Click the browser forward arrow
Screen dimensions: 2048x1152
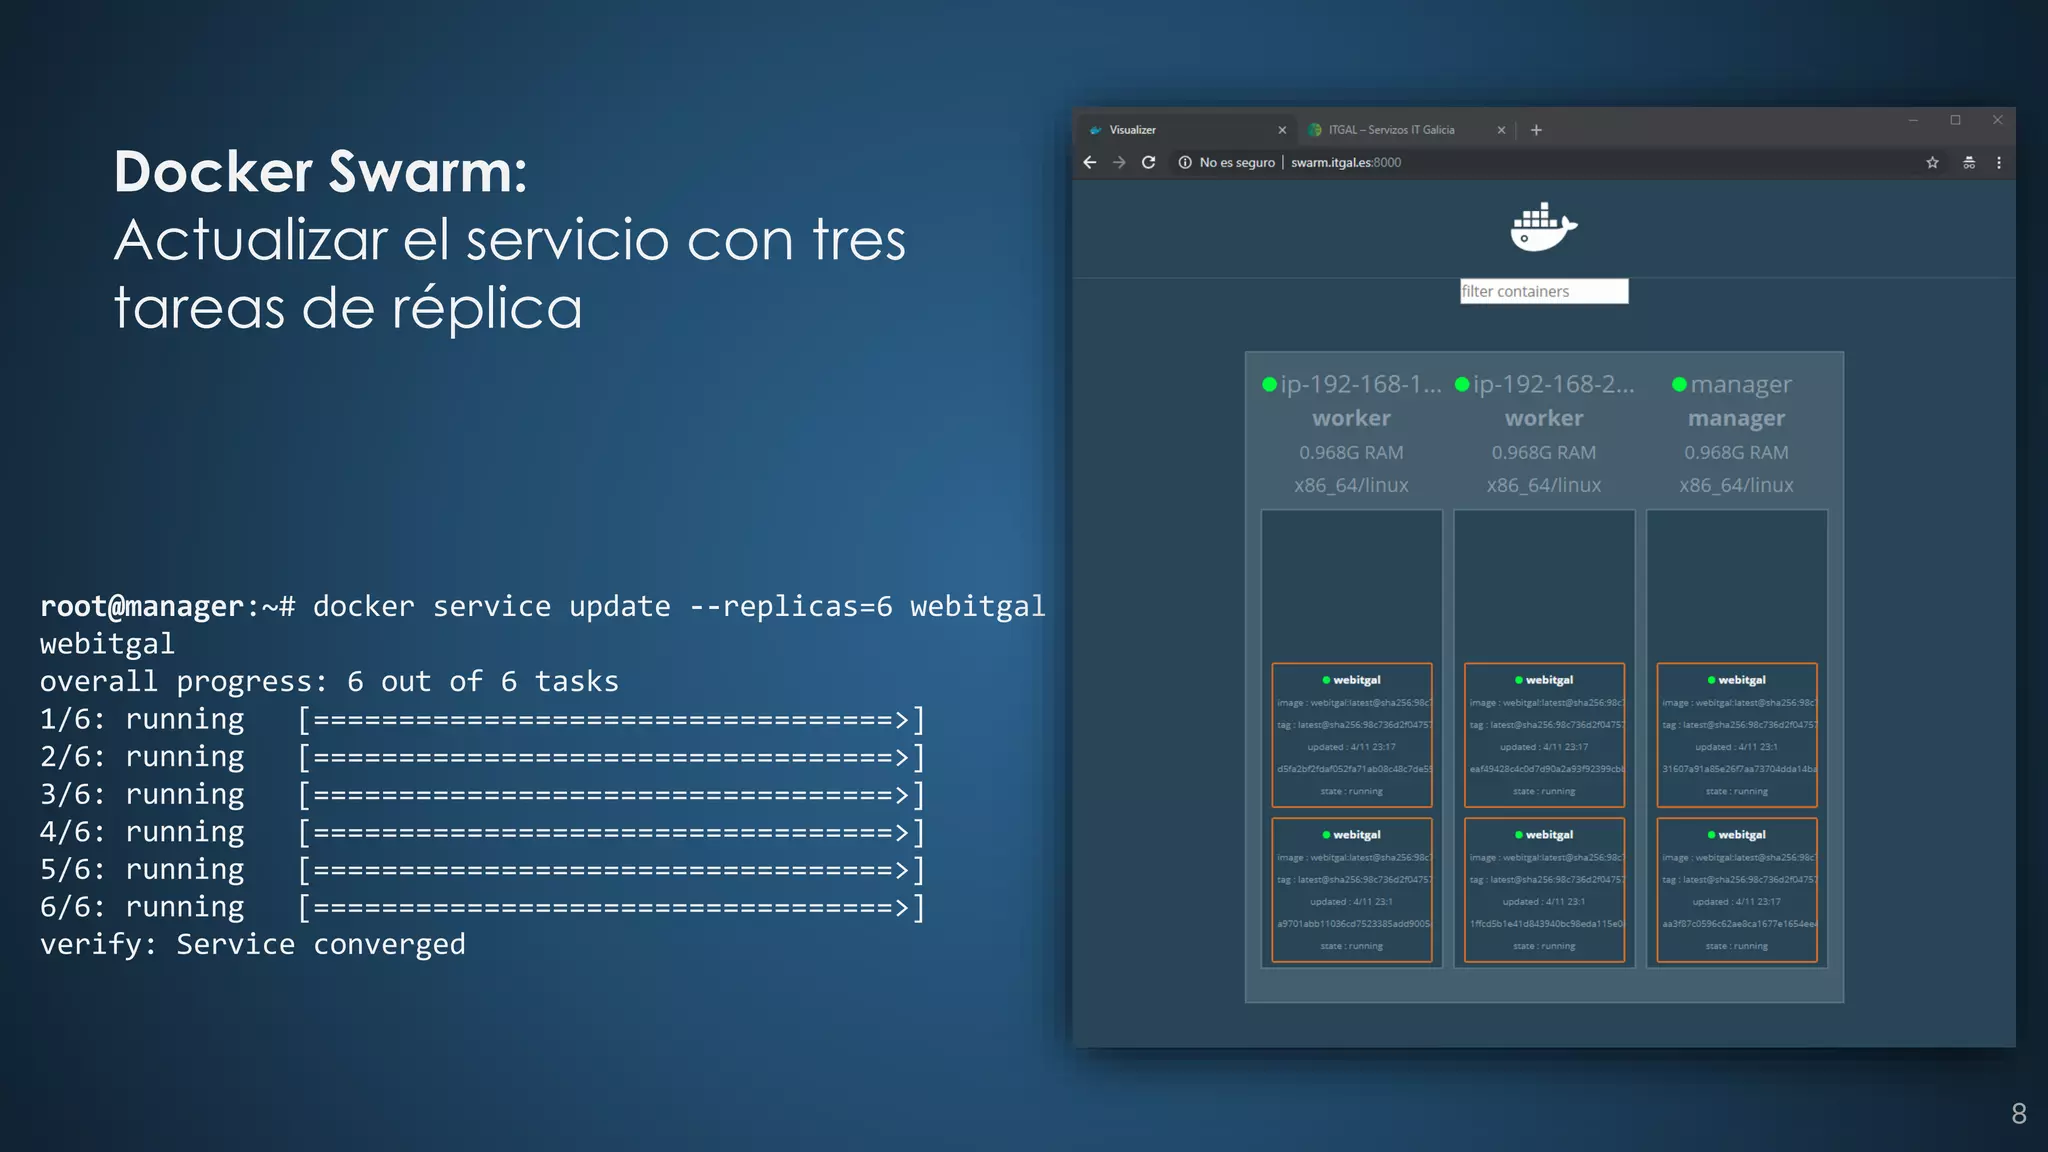(1119, 162)
